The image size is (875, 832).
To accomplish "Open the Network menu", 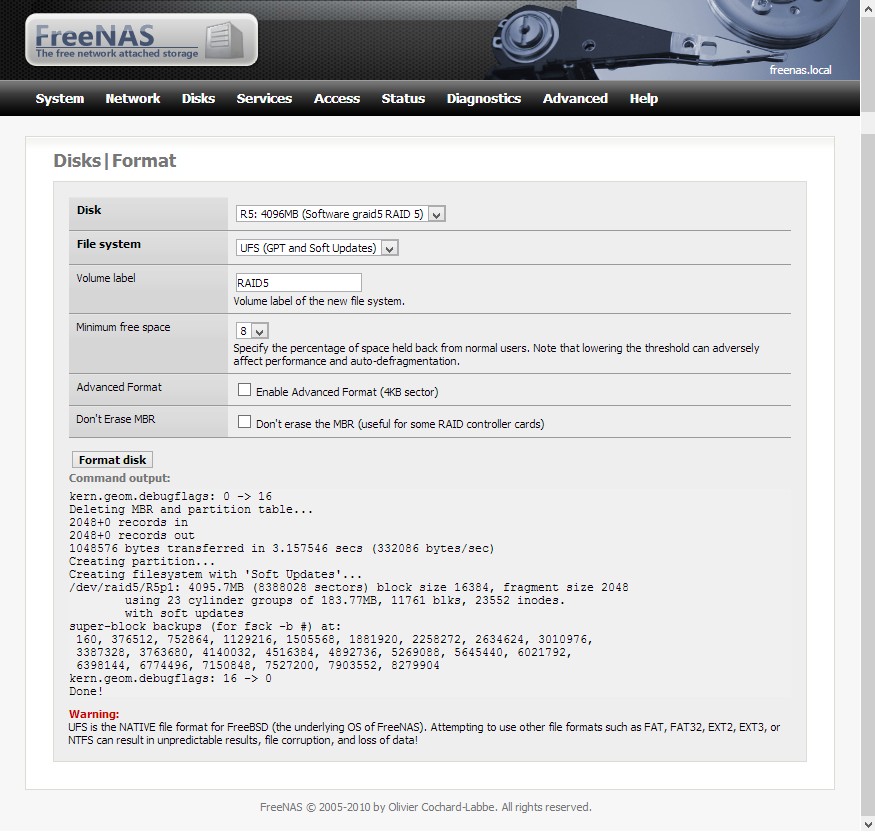I will pos(132,98).
